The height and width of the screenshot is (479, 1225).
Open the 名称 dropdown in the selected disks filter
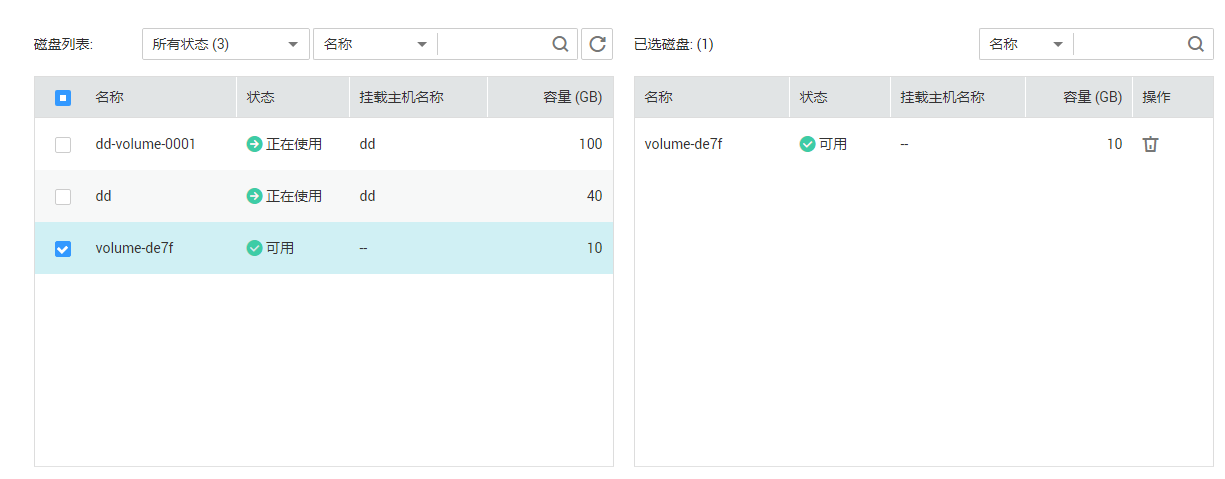pos(1026,44)
